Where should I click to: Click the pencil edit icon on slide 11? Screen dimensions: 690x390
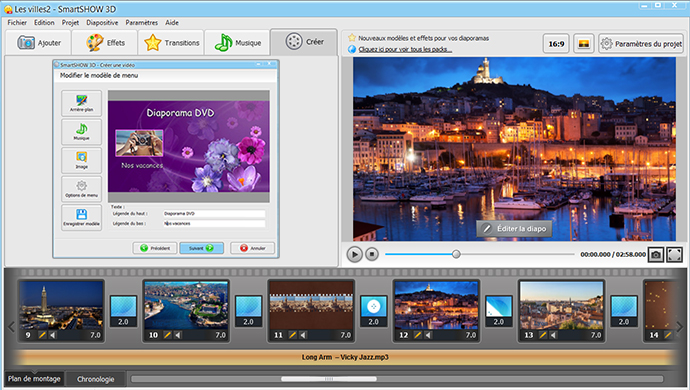[x=292, y=335]
